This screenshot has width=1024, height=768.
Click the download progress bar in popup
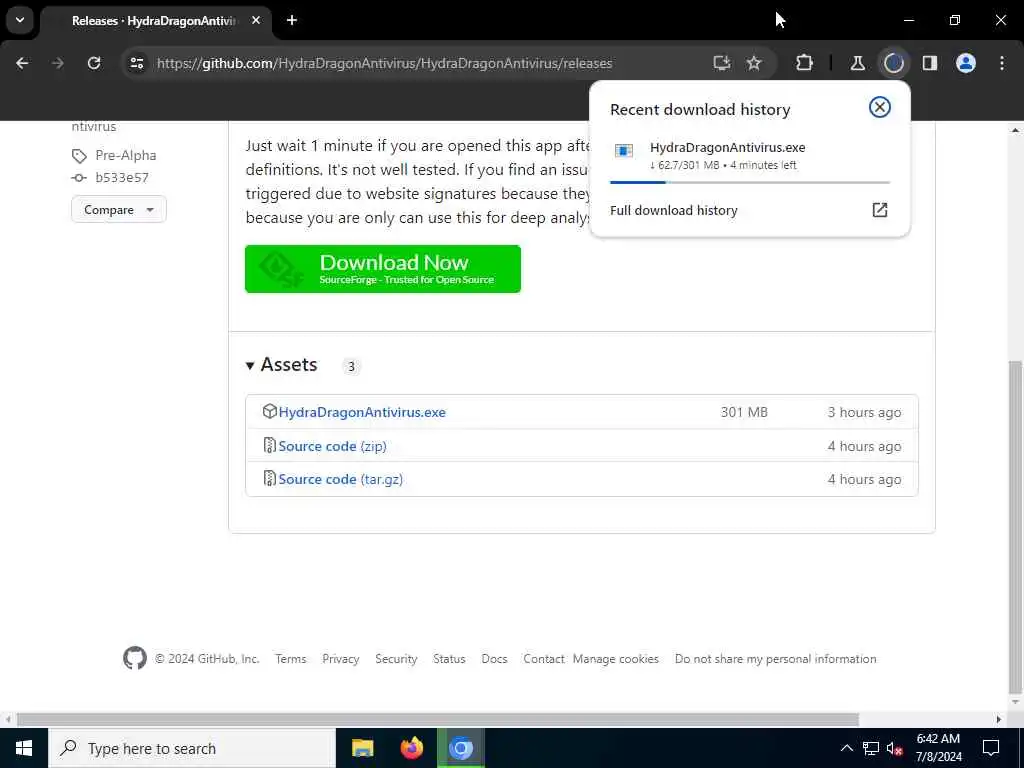750,182
